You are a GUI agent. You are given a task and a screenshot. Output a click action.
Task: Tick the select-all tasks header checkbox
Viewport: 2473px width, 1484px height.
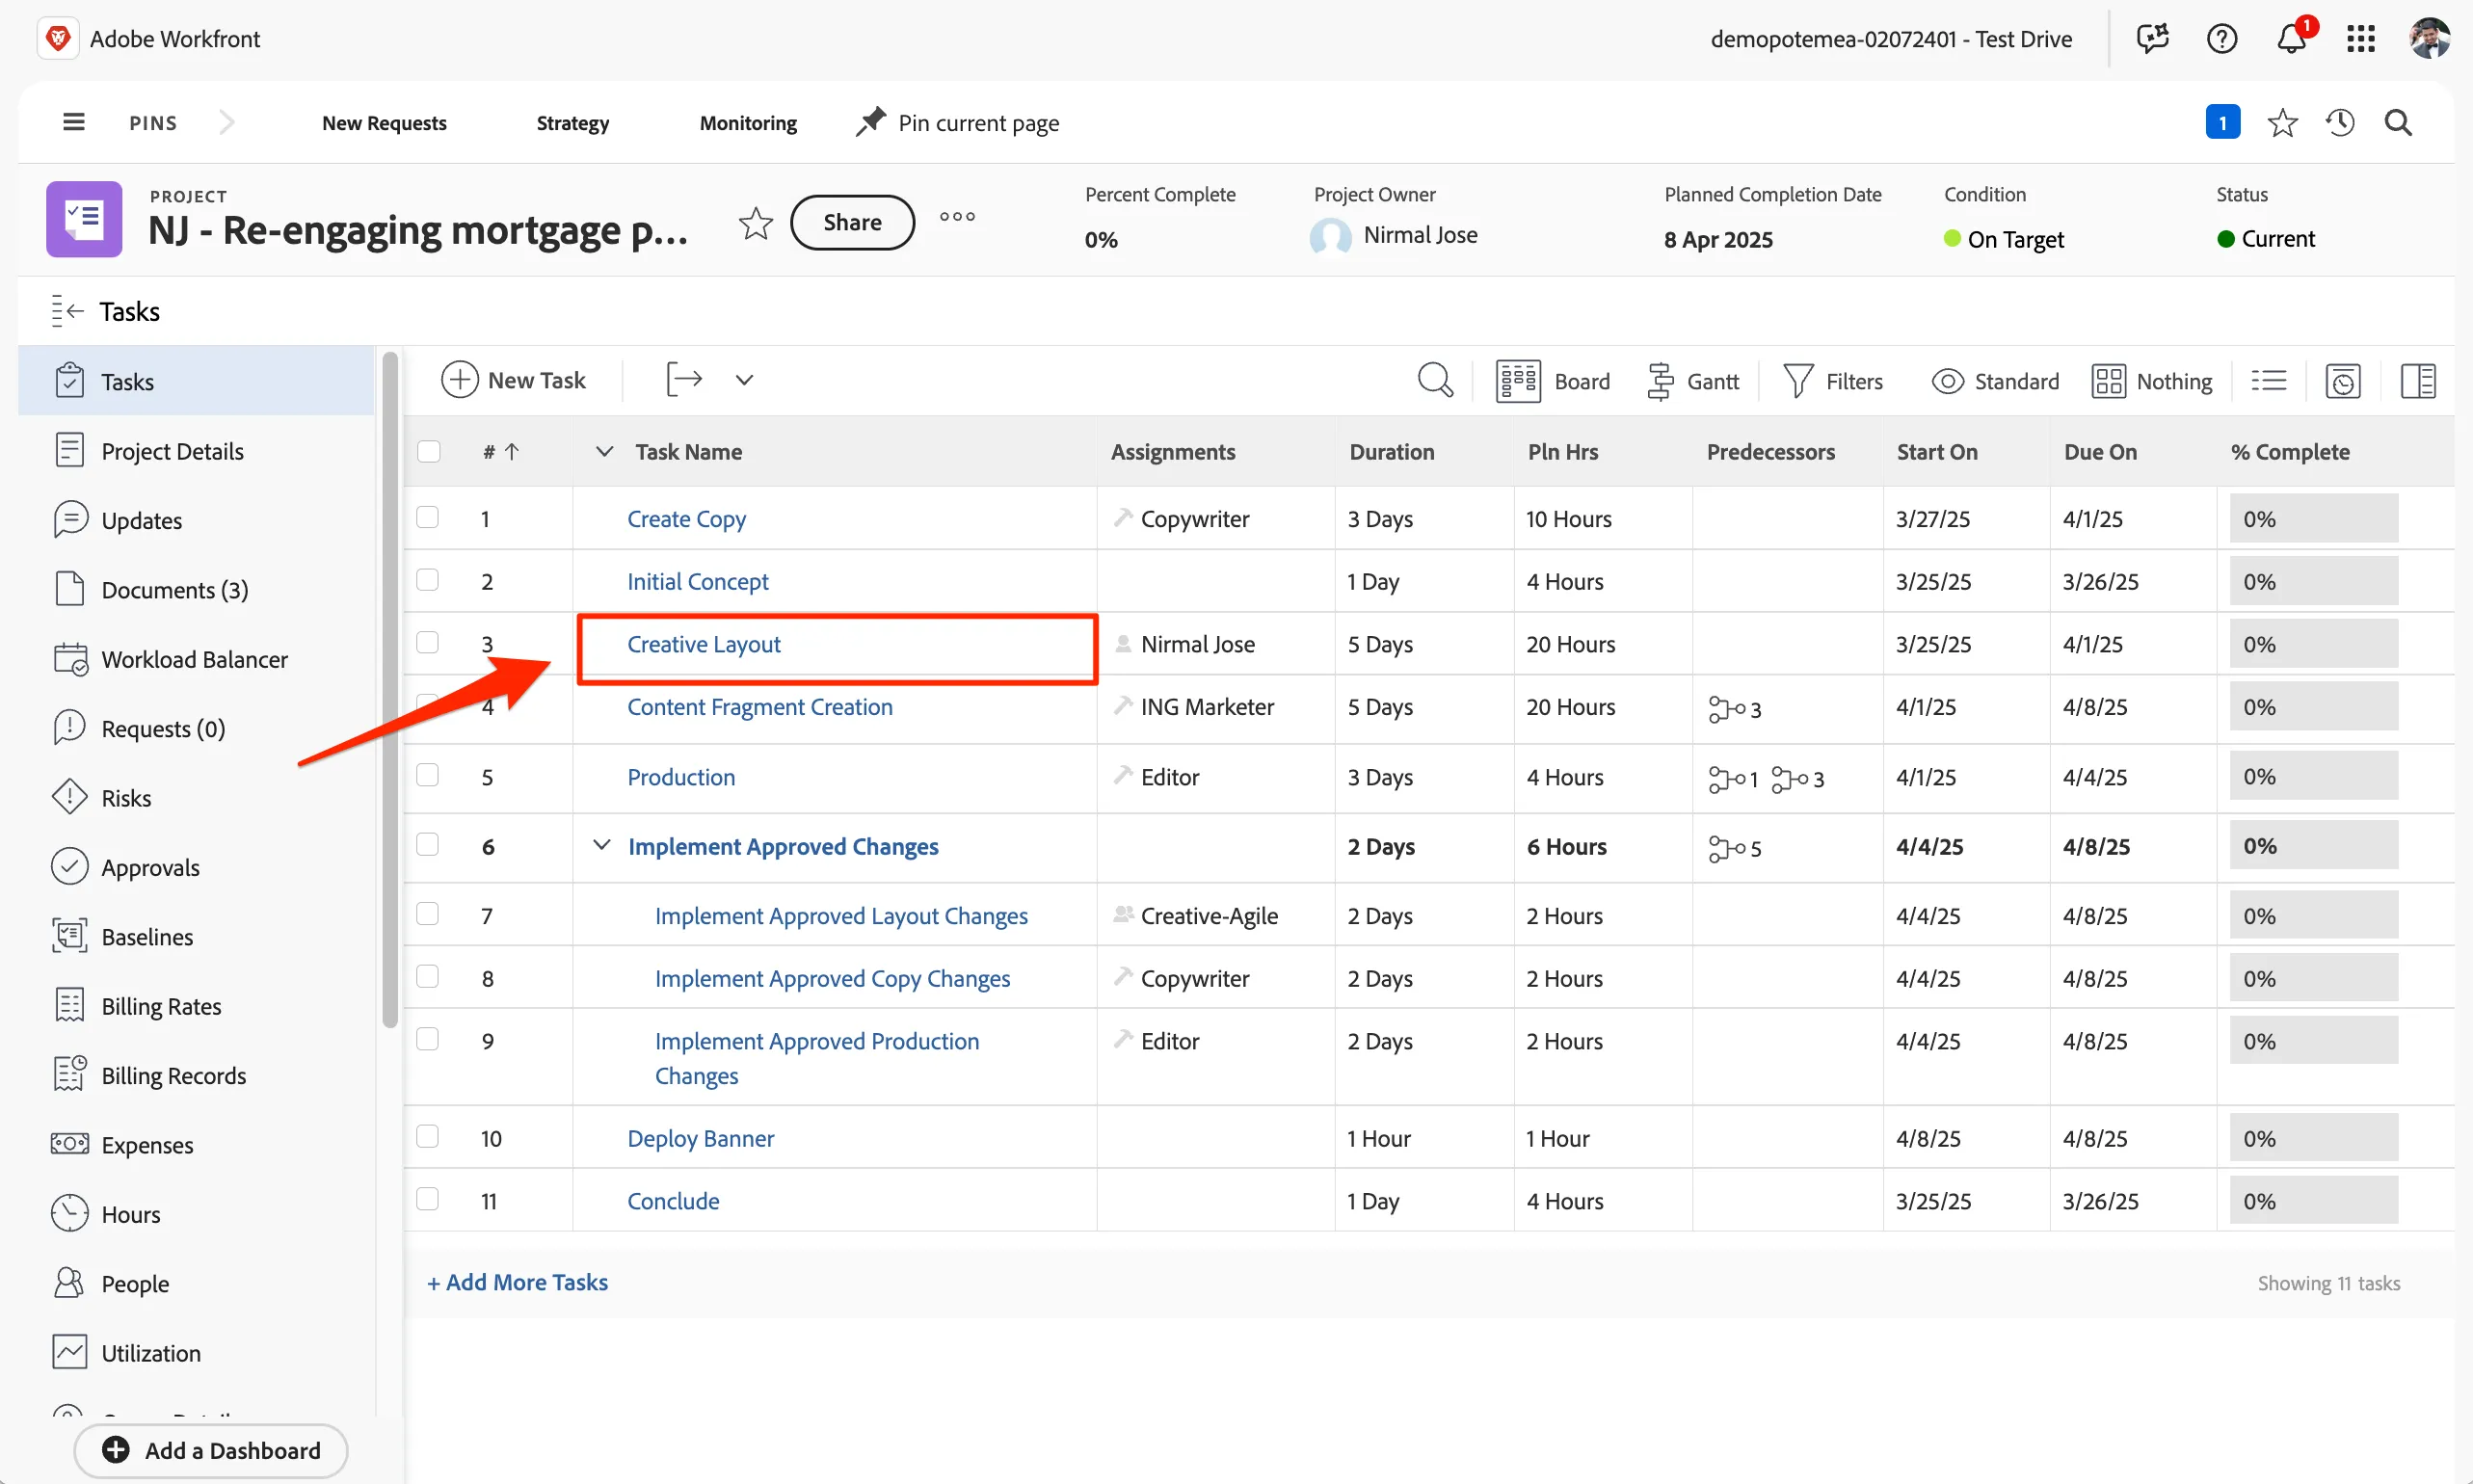pos(429,451)
